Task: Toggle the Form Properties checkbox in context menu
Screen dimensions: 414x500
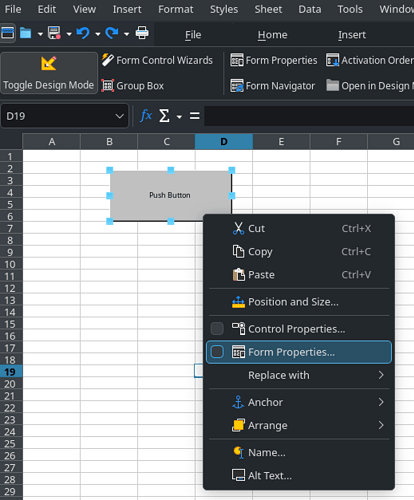Action: (217, 352)
